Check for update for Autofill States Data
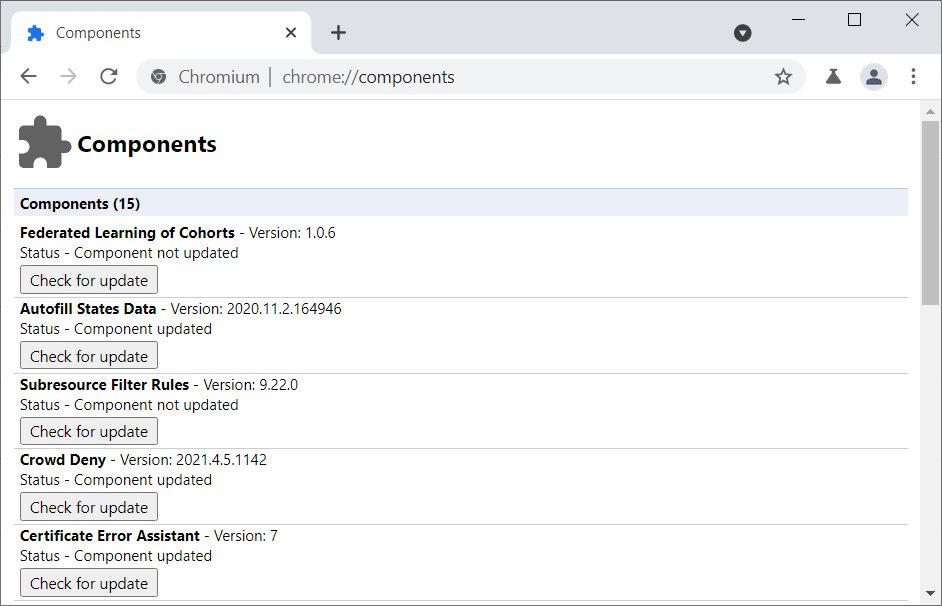The image size is (942, 606). (x=89, y=356)
